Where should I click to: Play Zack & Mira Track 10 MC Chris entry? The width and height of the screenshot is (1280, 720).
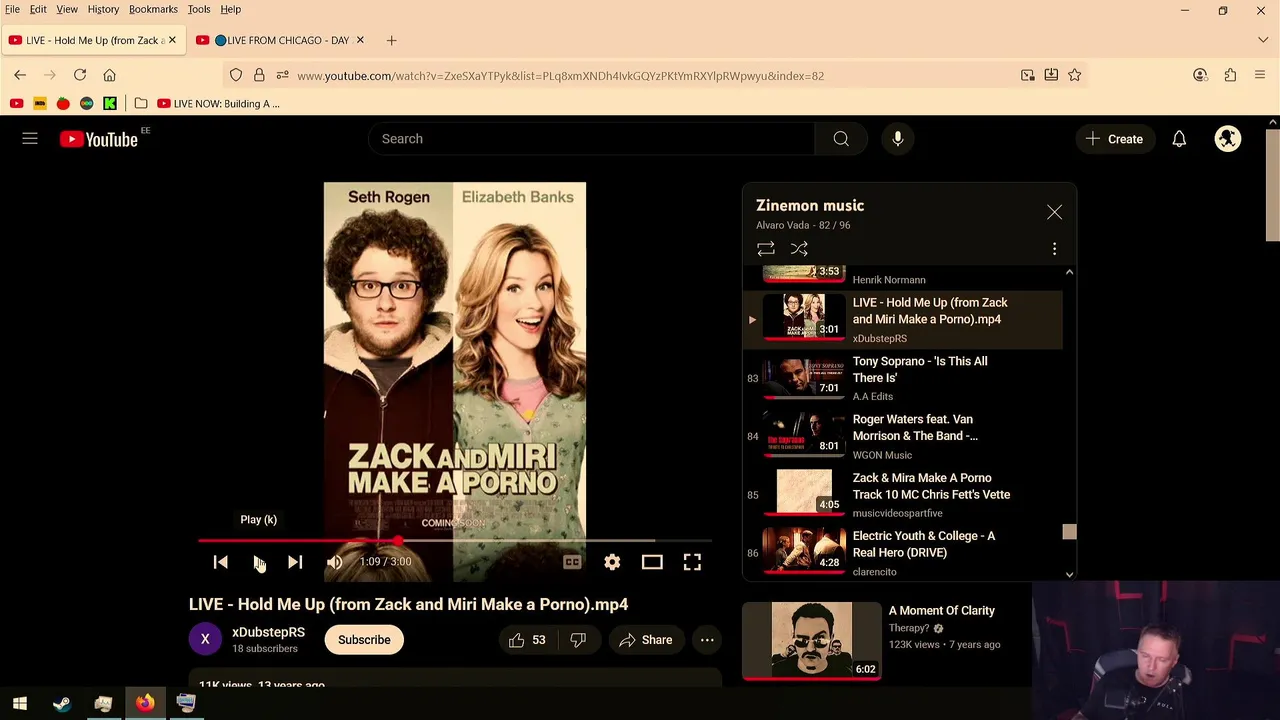point(903,495)
